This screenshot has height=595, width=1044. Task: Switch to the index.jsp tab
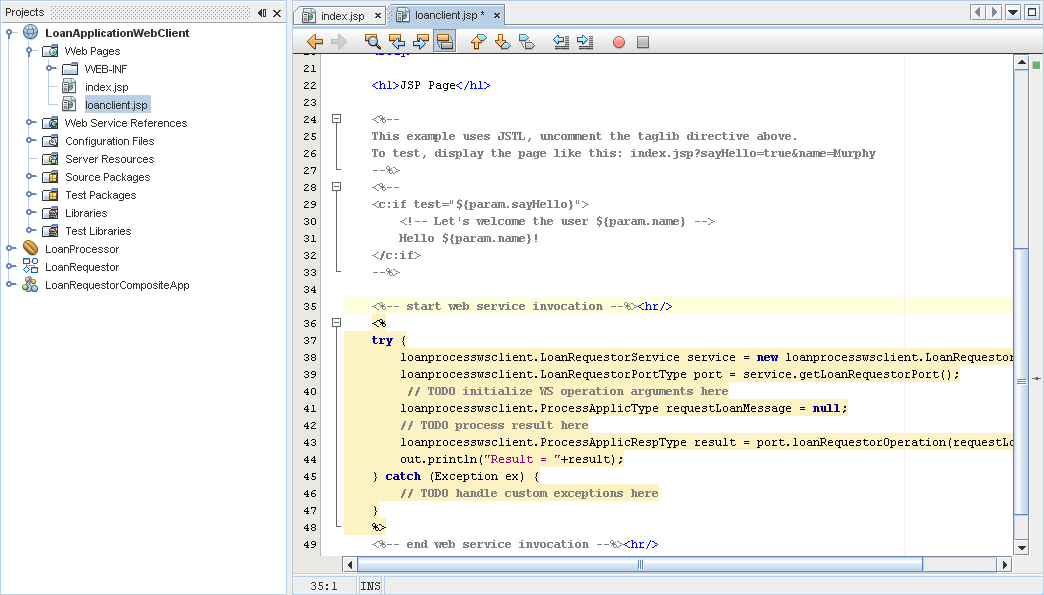(342, 16)
